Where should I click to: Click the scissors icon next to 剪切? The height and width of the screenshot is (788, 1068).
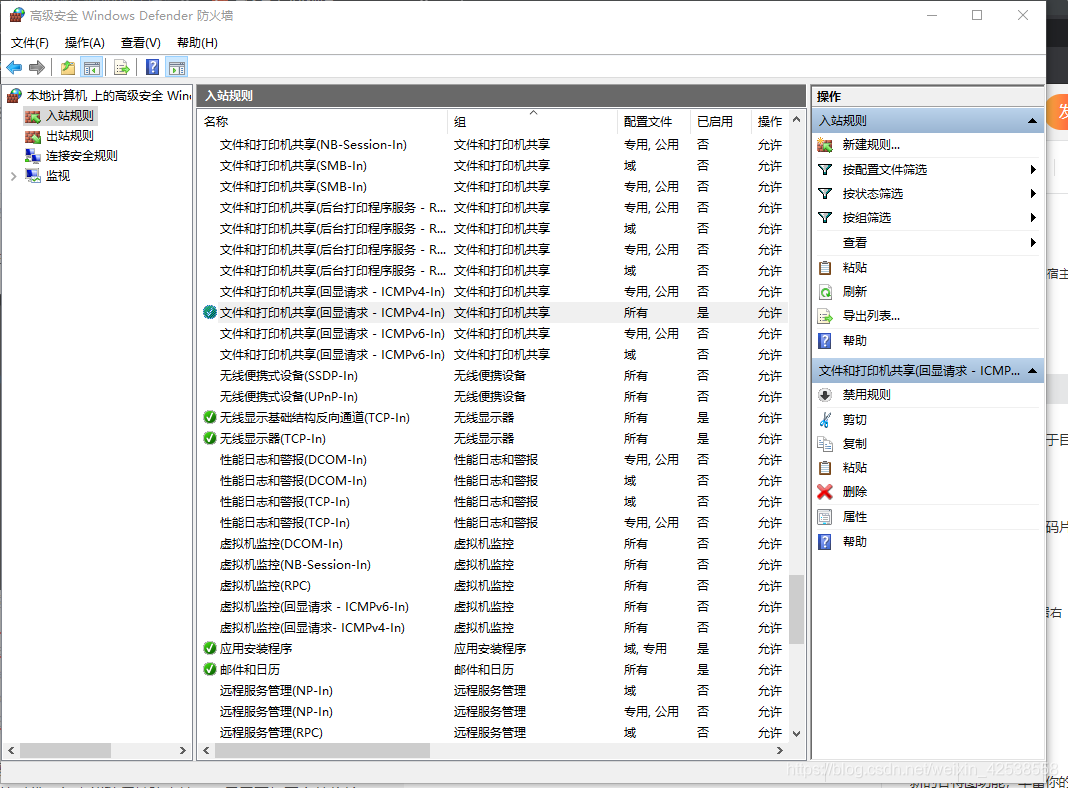pos(825,420)
